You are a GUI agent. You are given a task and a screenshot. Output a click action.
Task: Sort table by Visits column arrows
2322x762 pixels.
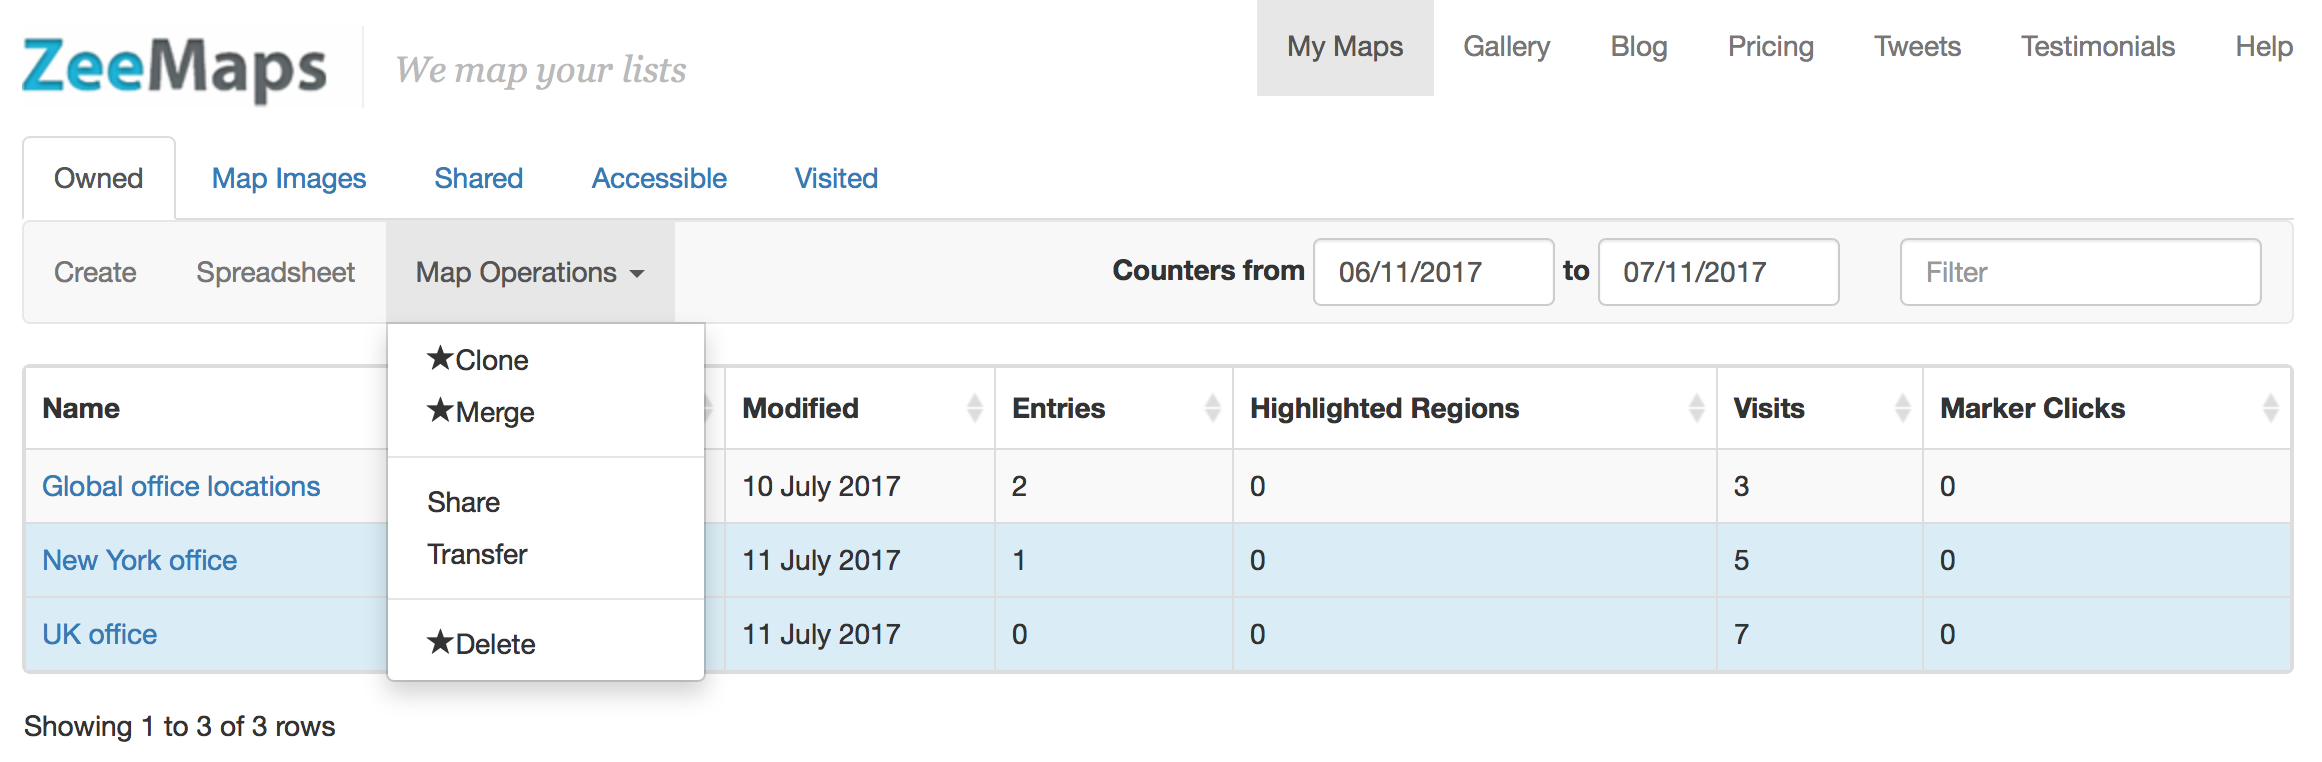point(1902,408)
